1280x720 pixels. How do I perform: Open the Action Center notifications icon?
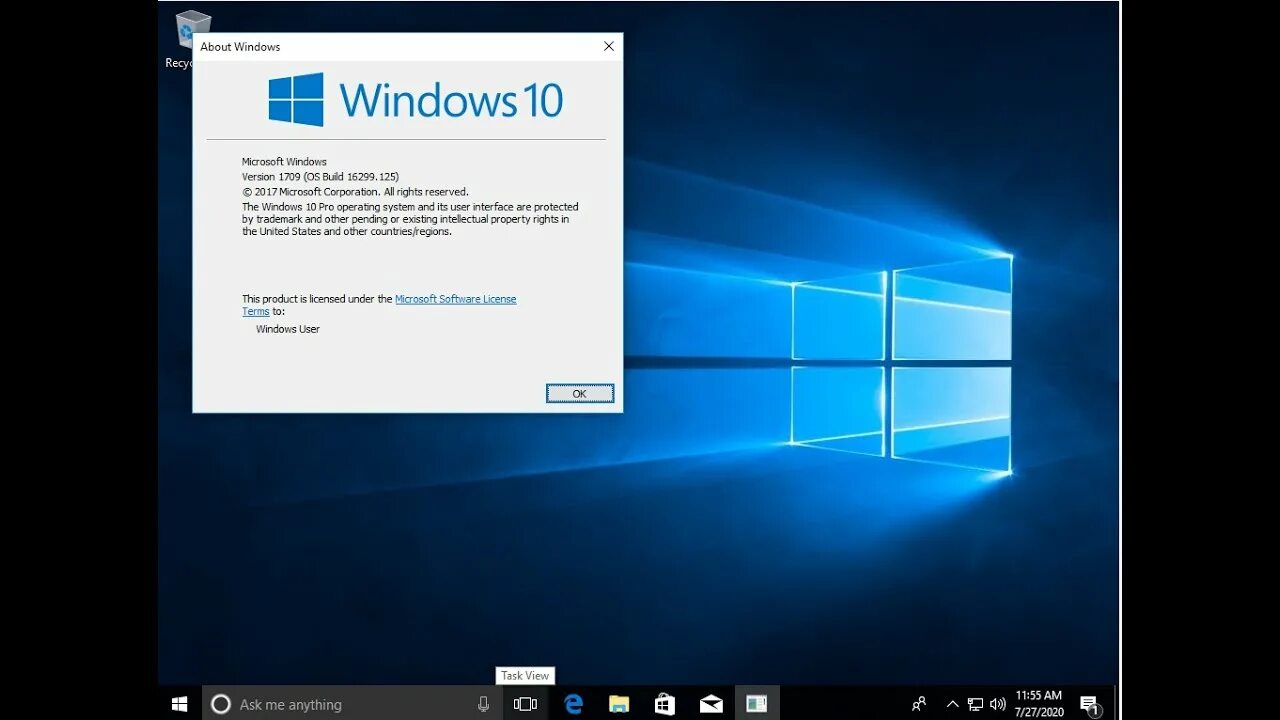click(x=1090, y=705)
